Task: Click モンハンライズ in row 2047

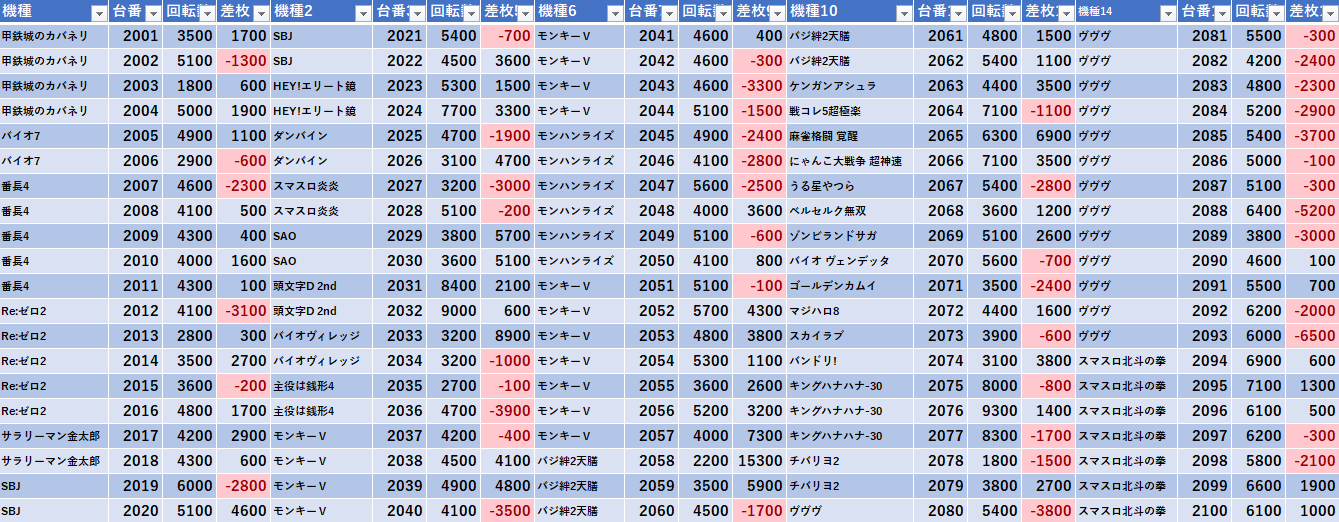Action: click(579, 186)
